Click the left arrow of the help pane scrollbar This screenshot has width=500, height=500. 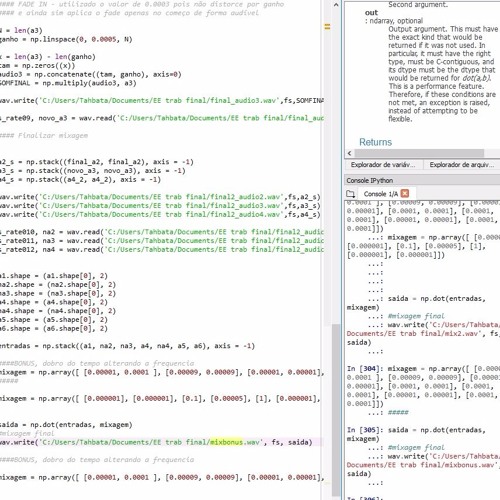pos(349,153)
